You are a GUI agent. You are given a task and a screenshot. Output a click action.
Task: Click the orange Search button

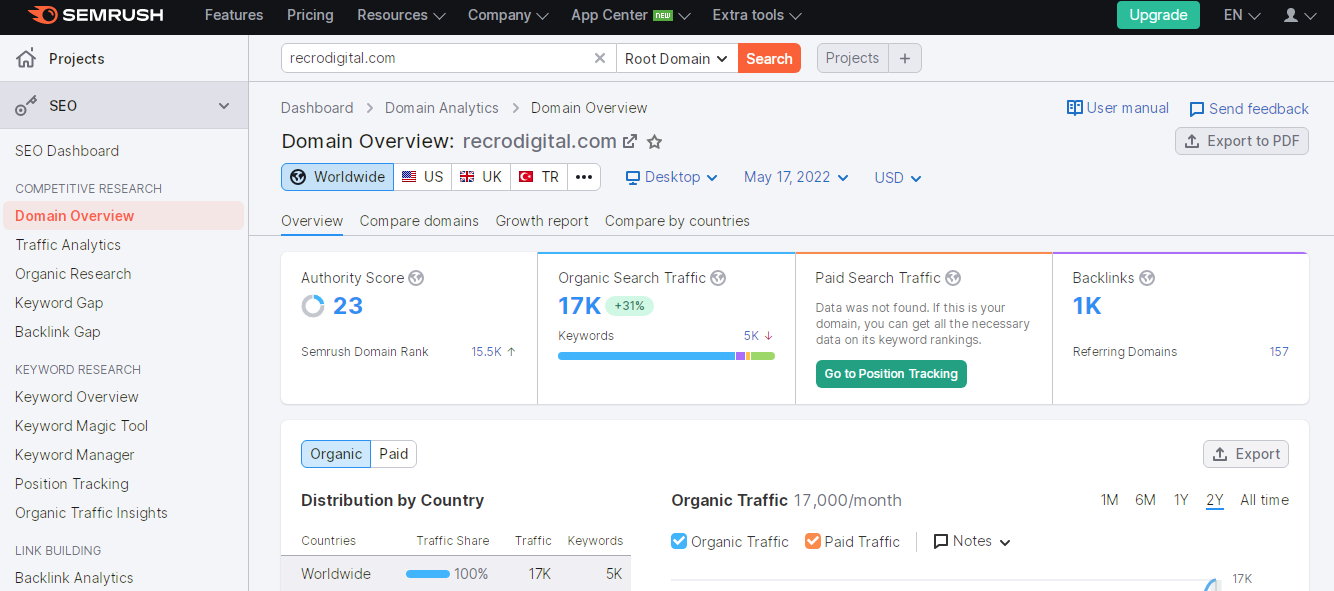point(769,58)
